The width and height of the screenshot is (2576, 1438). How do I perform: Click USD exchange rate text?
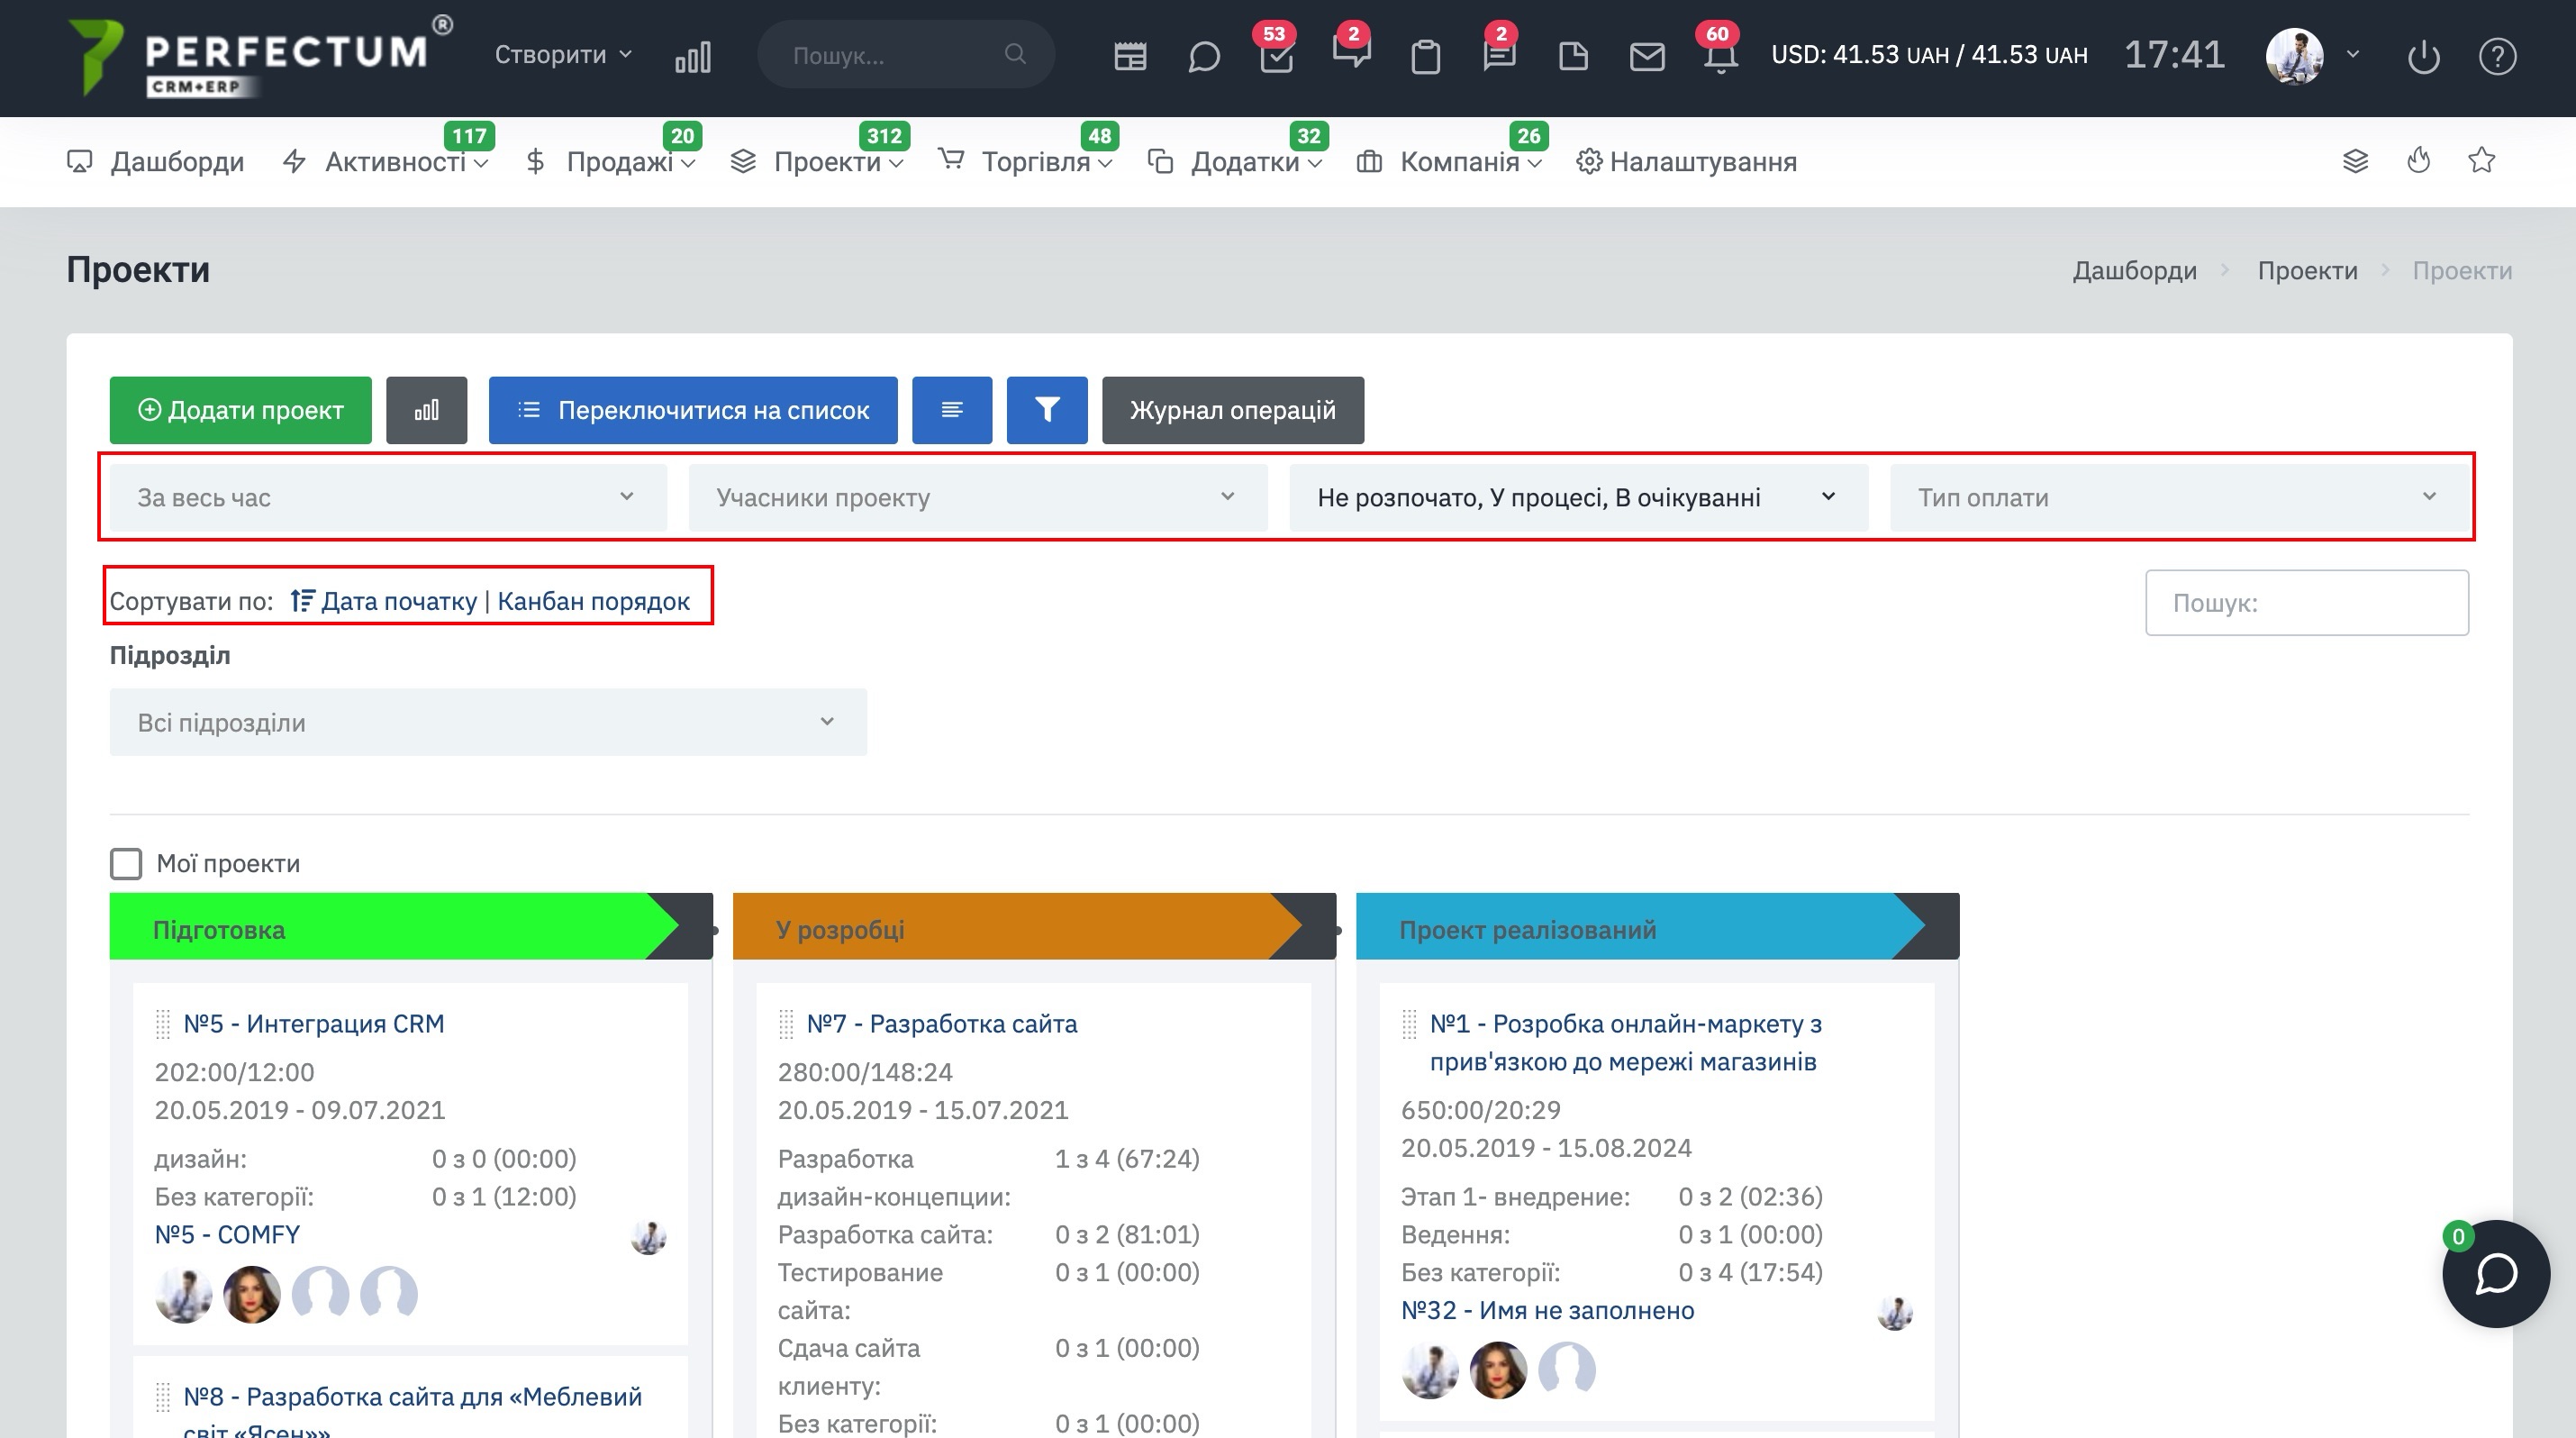pyautogui.click(x=1929, y=55)
